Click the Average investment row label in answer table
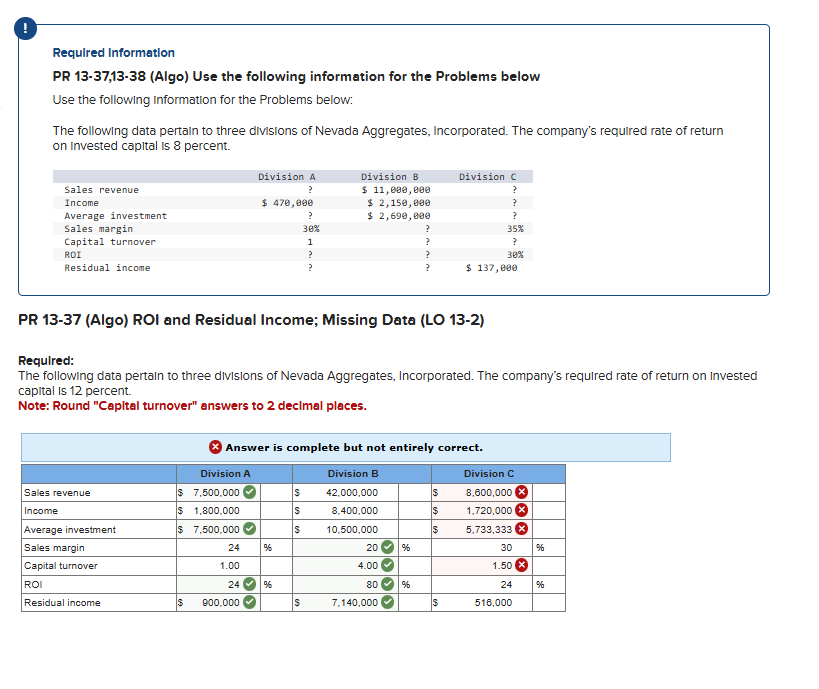The height and width of the screenshot is (689, 819). [70, 530]
